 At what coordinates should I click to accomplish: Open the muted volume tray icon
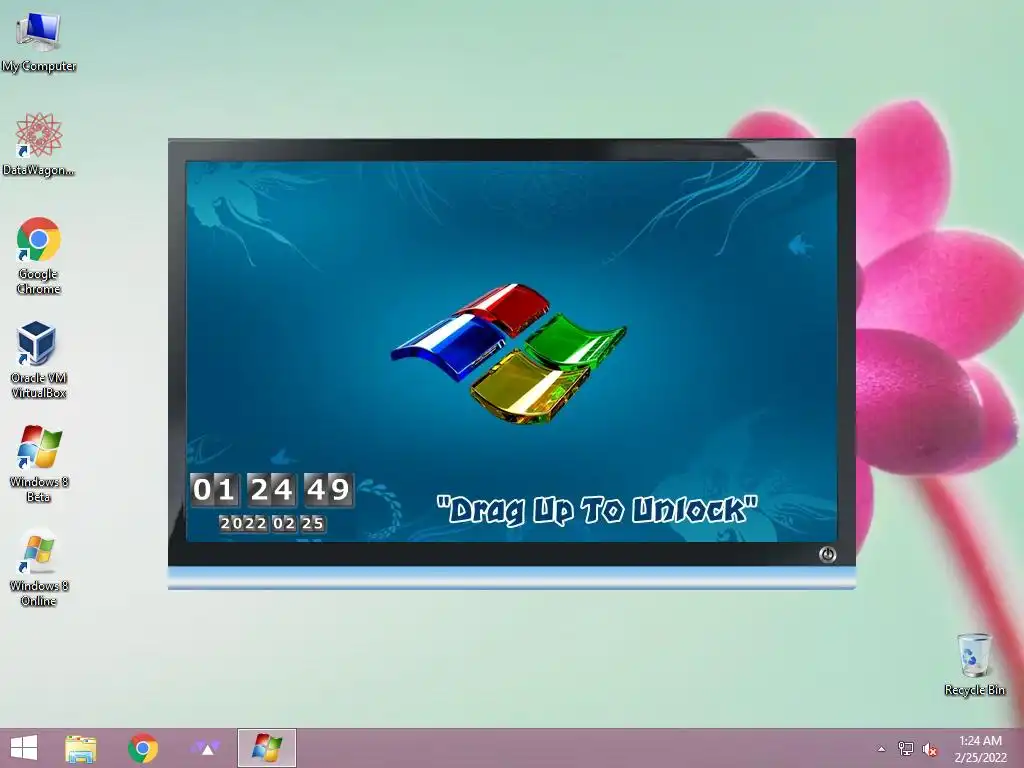pos(930,750)
